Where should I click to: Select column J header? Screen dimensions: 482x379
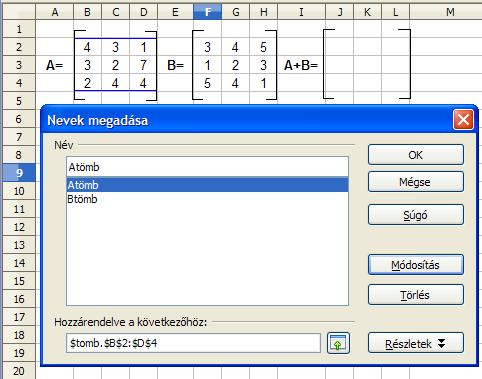tap(339, 12)
